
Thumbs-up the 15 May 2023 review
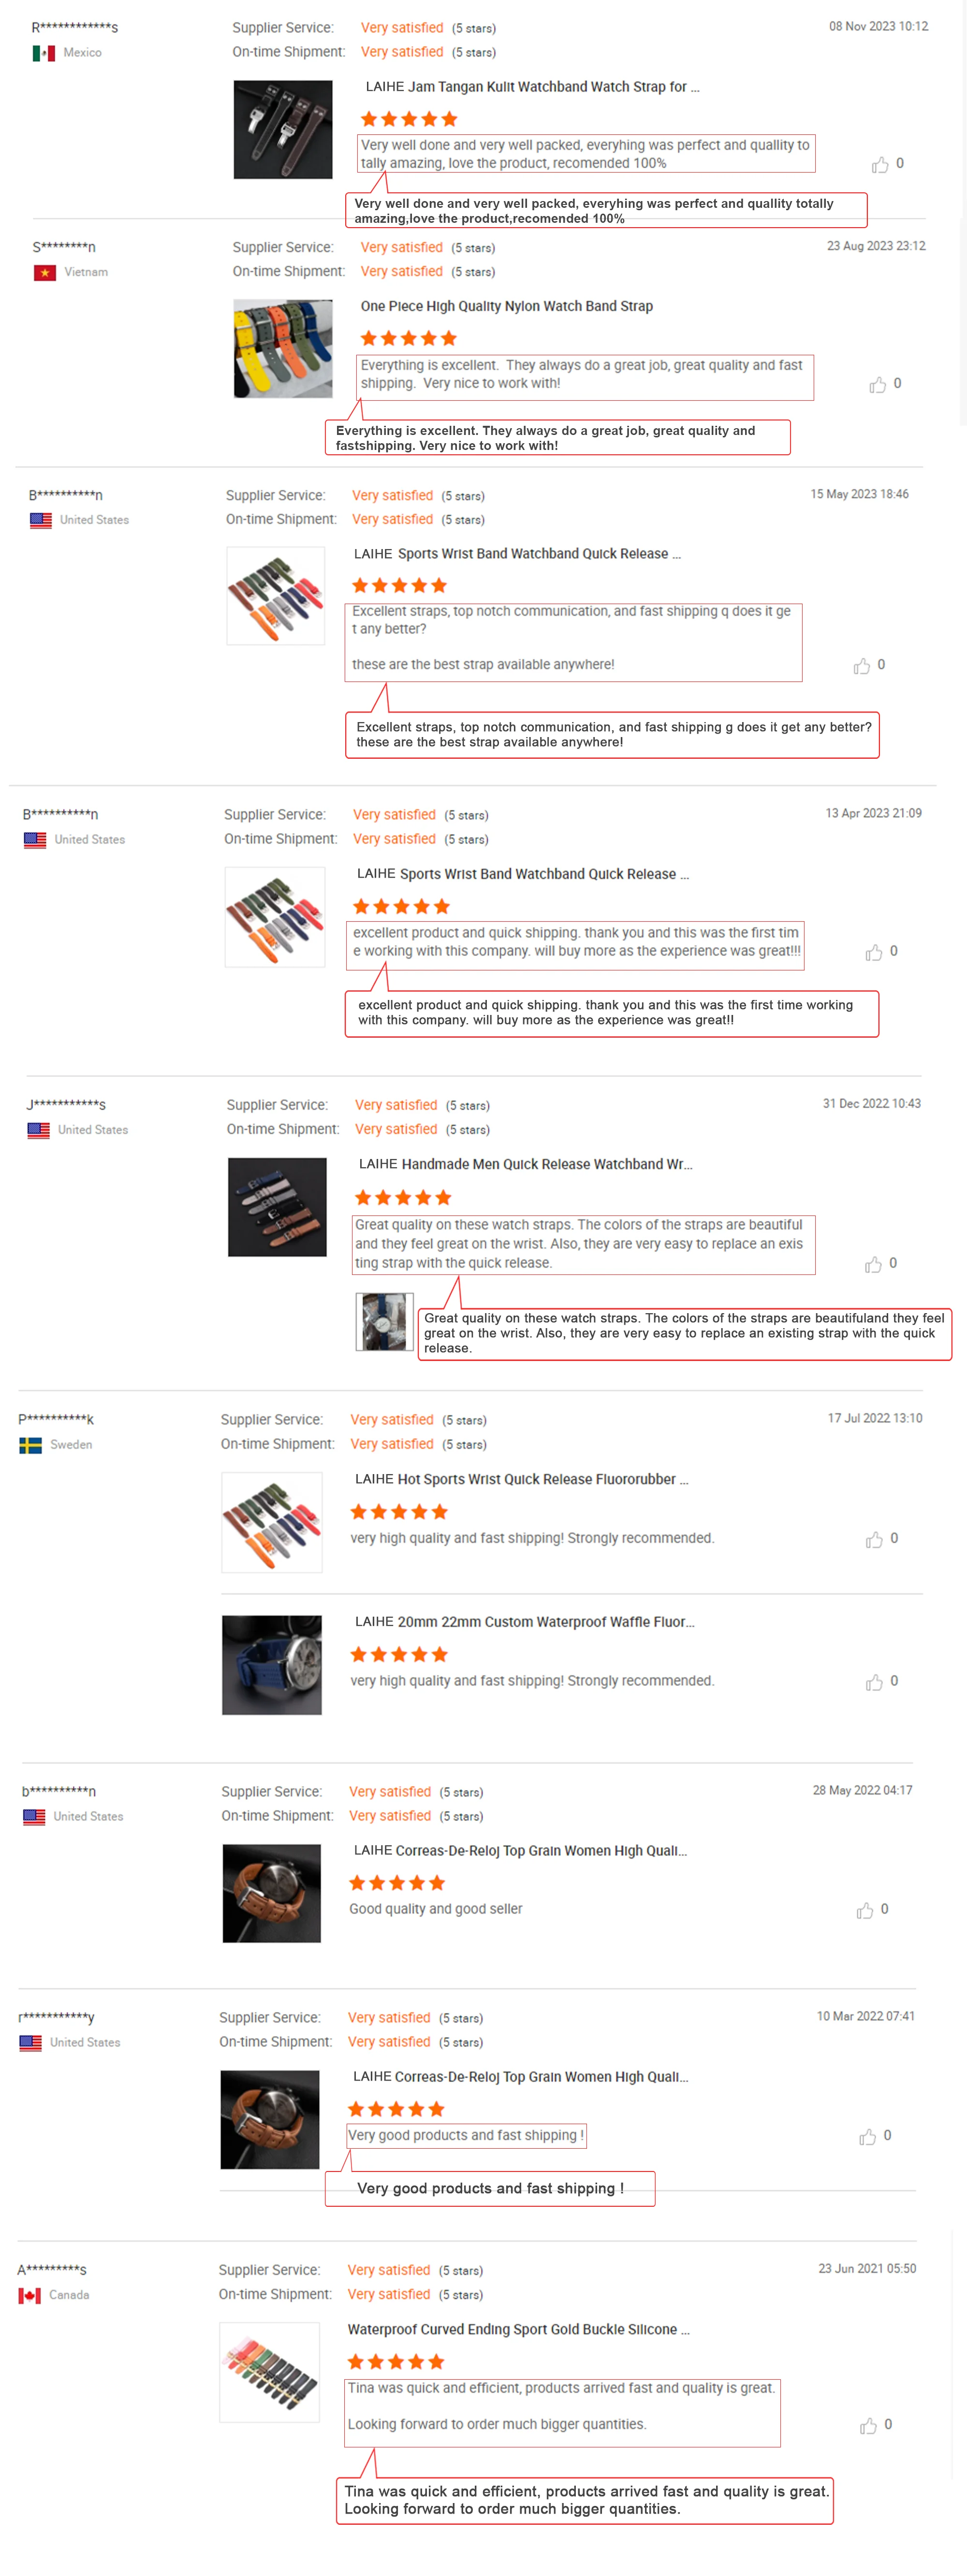[x=862, y=666]
